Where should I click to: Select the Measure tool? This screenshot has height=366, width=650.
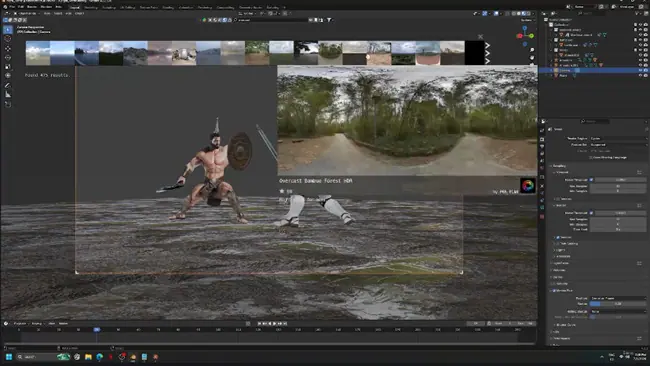coord(8,95)
